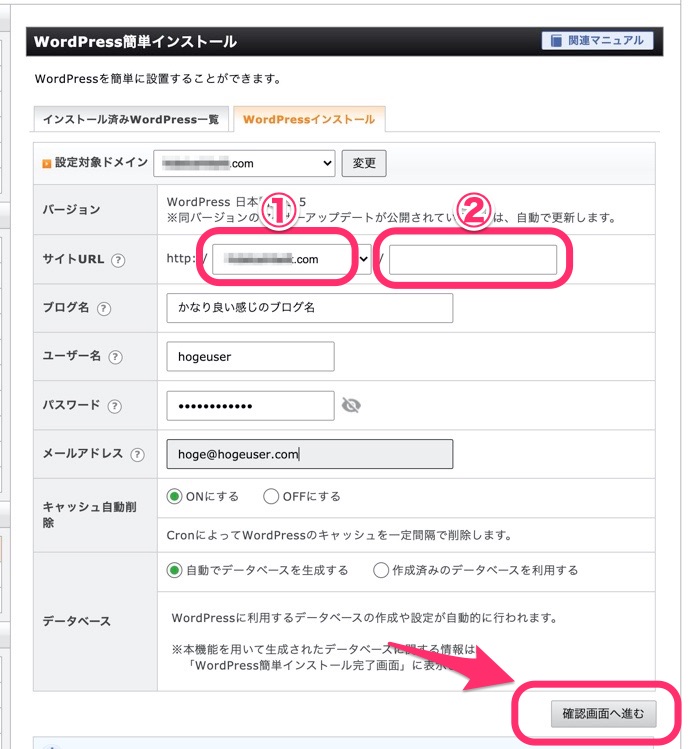Click the orange icon beside 設定対象ドメイン
Viewport: 700px width, 749px height.
46,164
